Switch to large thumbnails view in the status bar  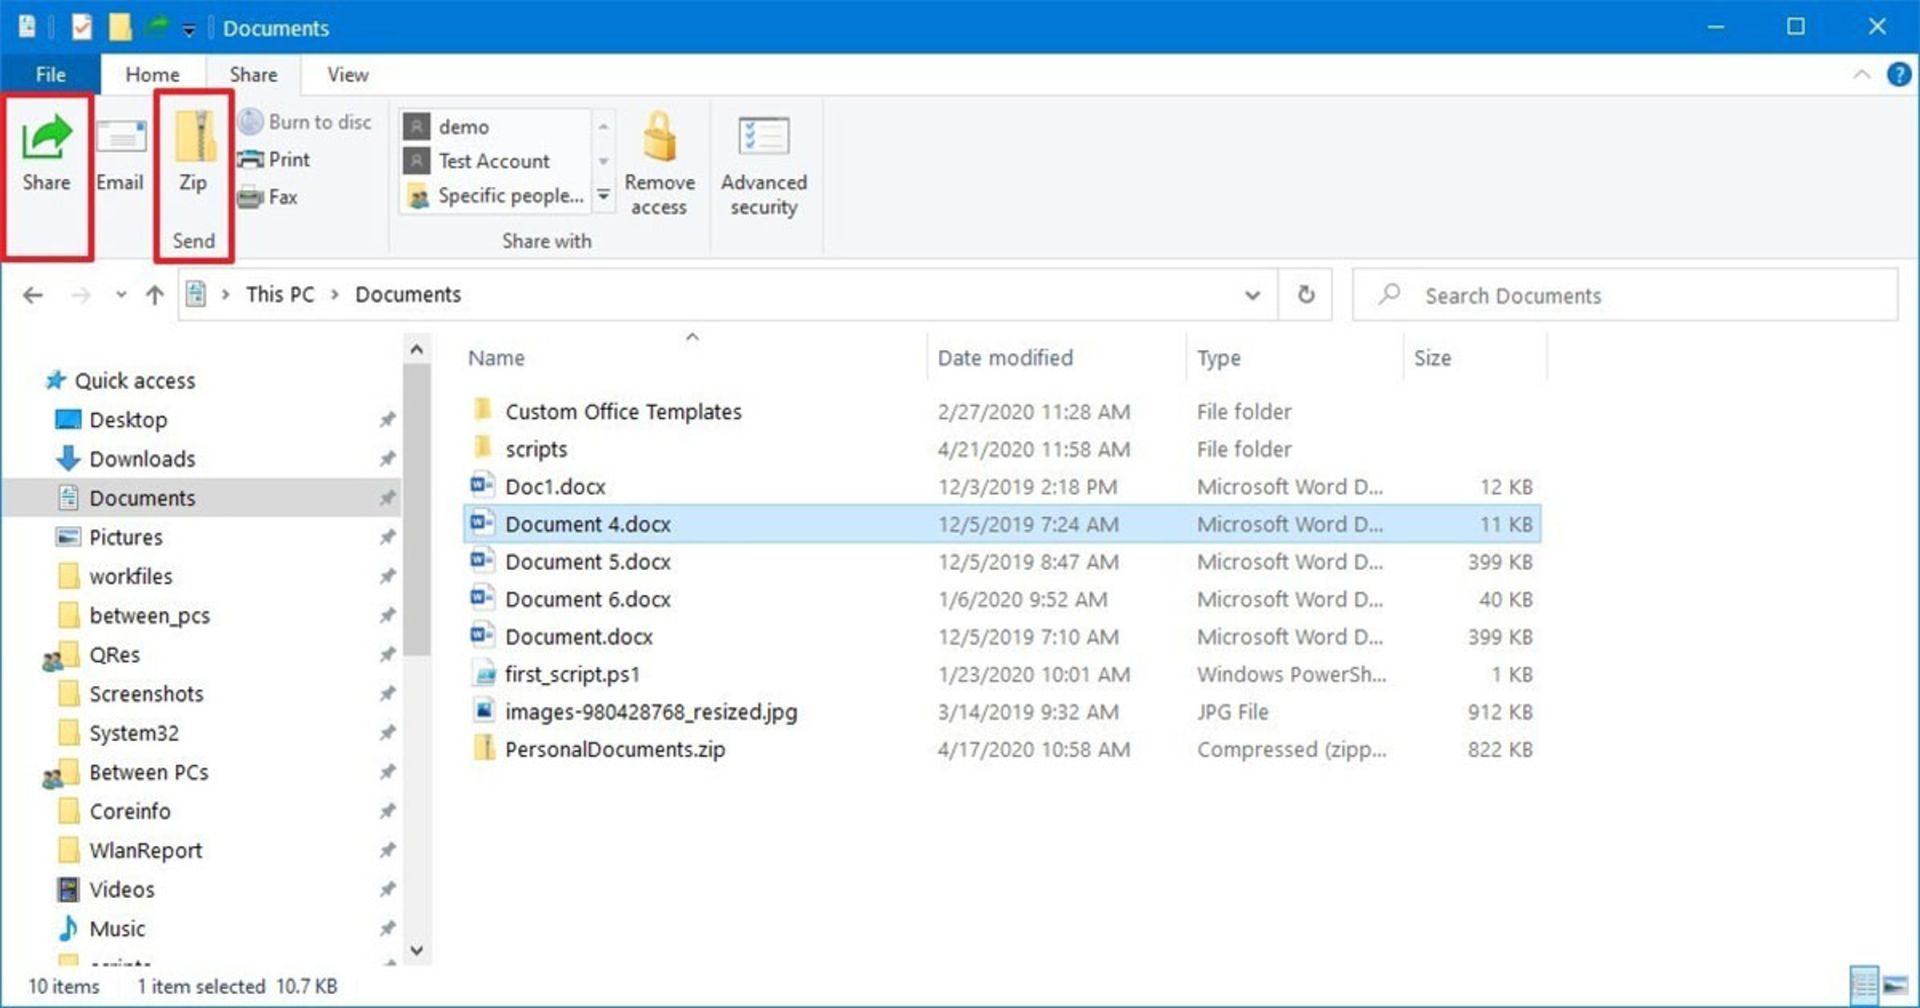click(x=1895, y=986)
